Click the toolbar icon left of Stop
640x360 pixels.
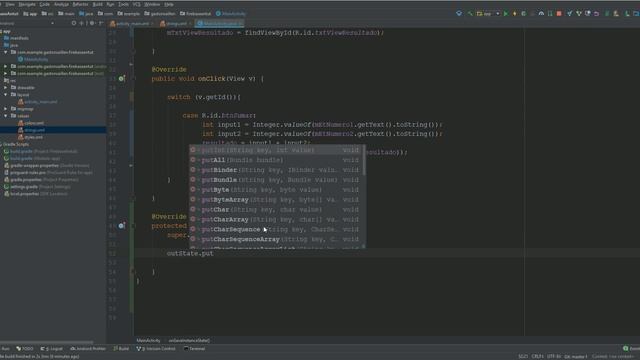(550, 13)
